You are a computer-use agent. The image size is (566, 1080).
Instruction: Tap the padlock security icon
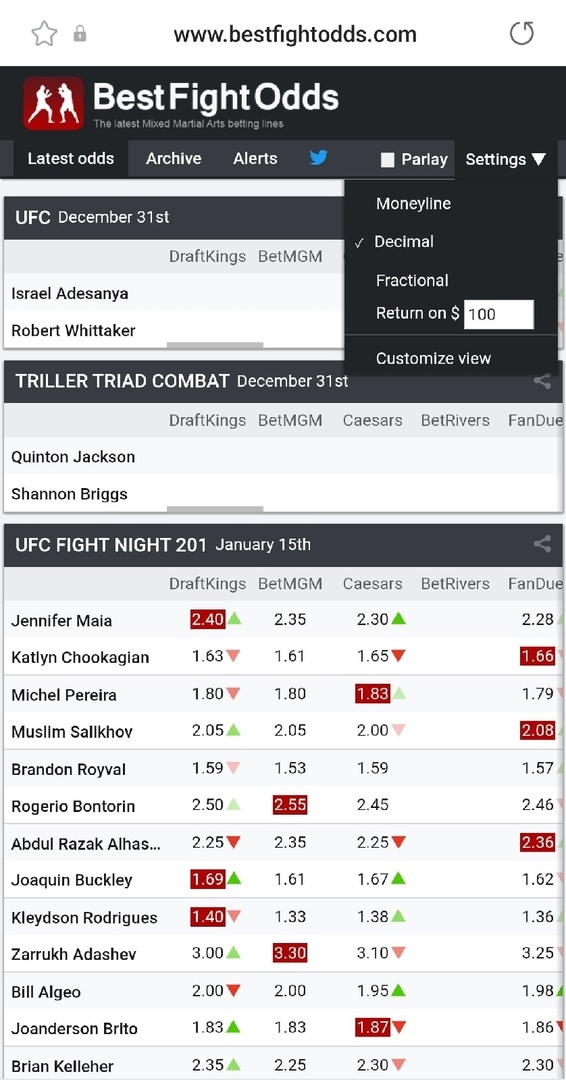(x=80, y=34)
